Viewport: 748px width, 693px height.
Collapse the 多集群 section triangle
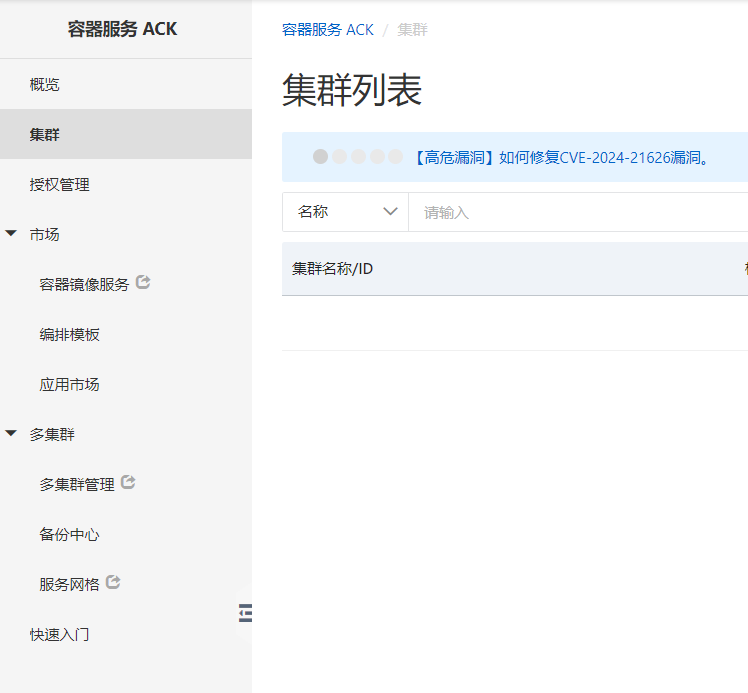coord(11,433)
